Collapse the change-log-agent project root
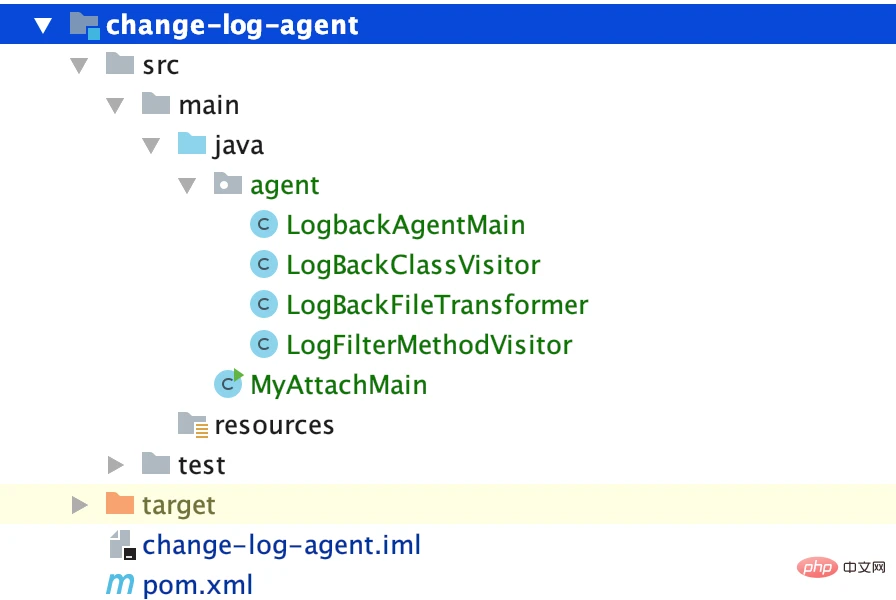 click(42, 25)
